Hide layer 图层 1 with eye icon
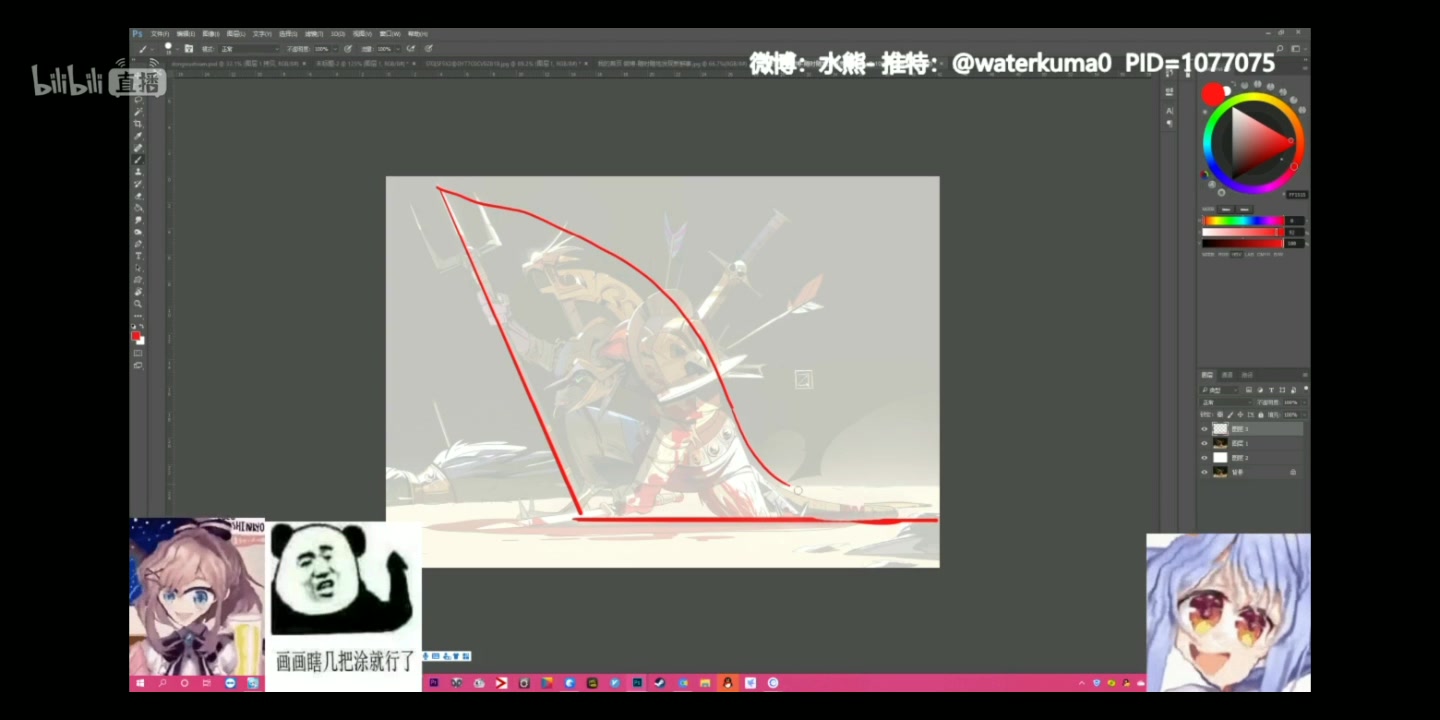The width and height of the screenshot is (1440, 720). click(1204, 443)
